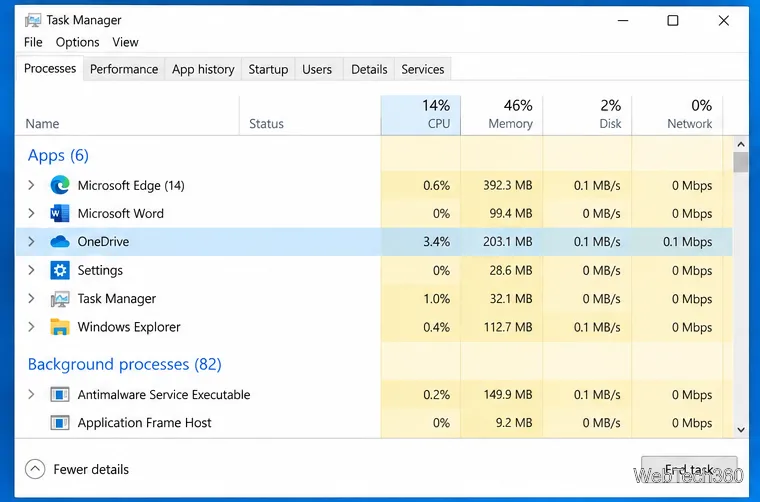Click the vertical scrollbar thumb
This screenshot has height=502, width=760.
[x=741, y=162]
